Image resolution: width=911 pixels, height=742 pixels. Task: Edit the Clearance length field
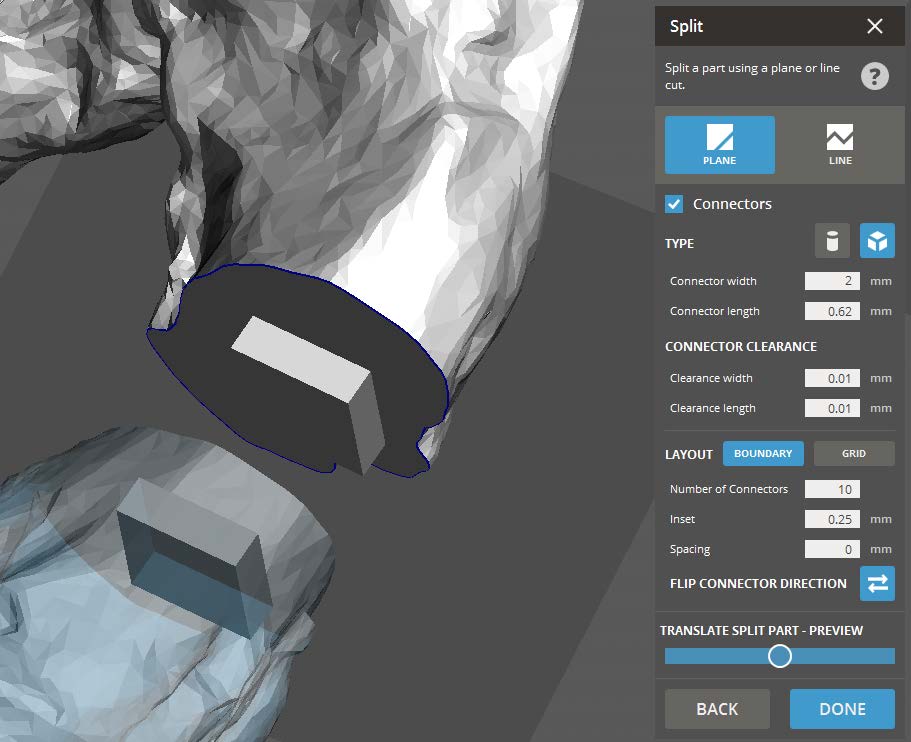(x=832, y=408)
